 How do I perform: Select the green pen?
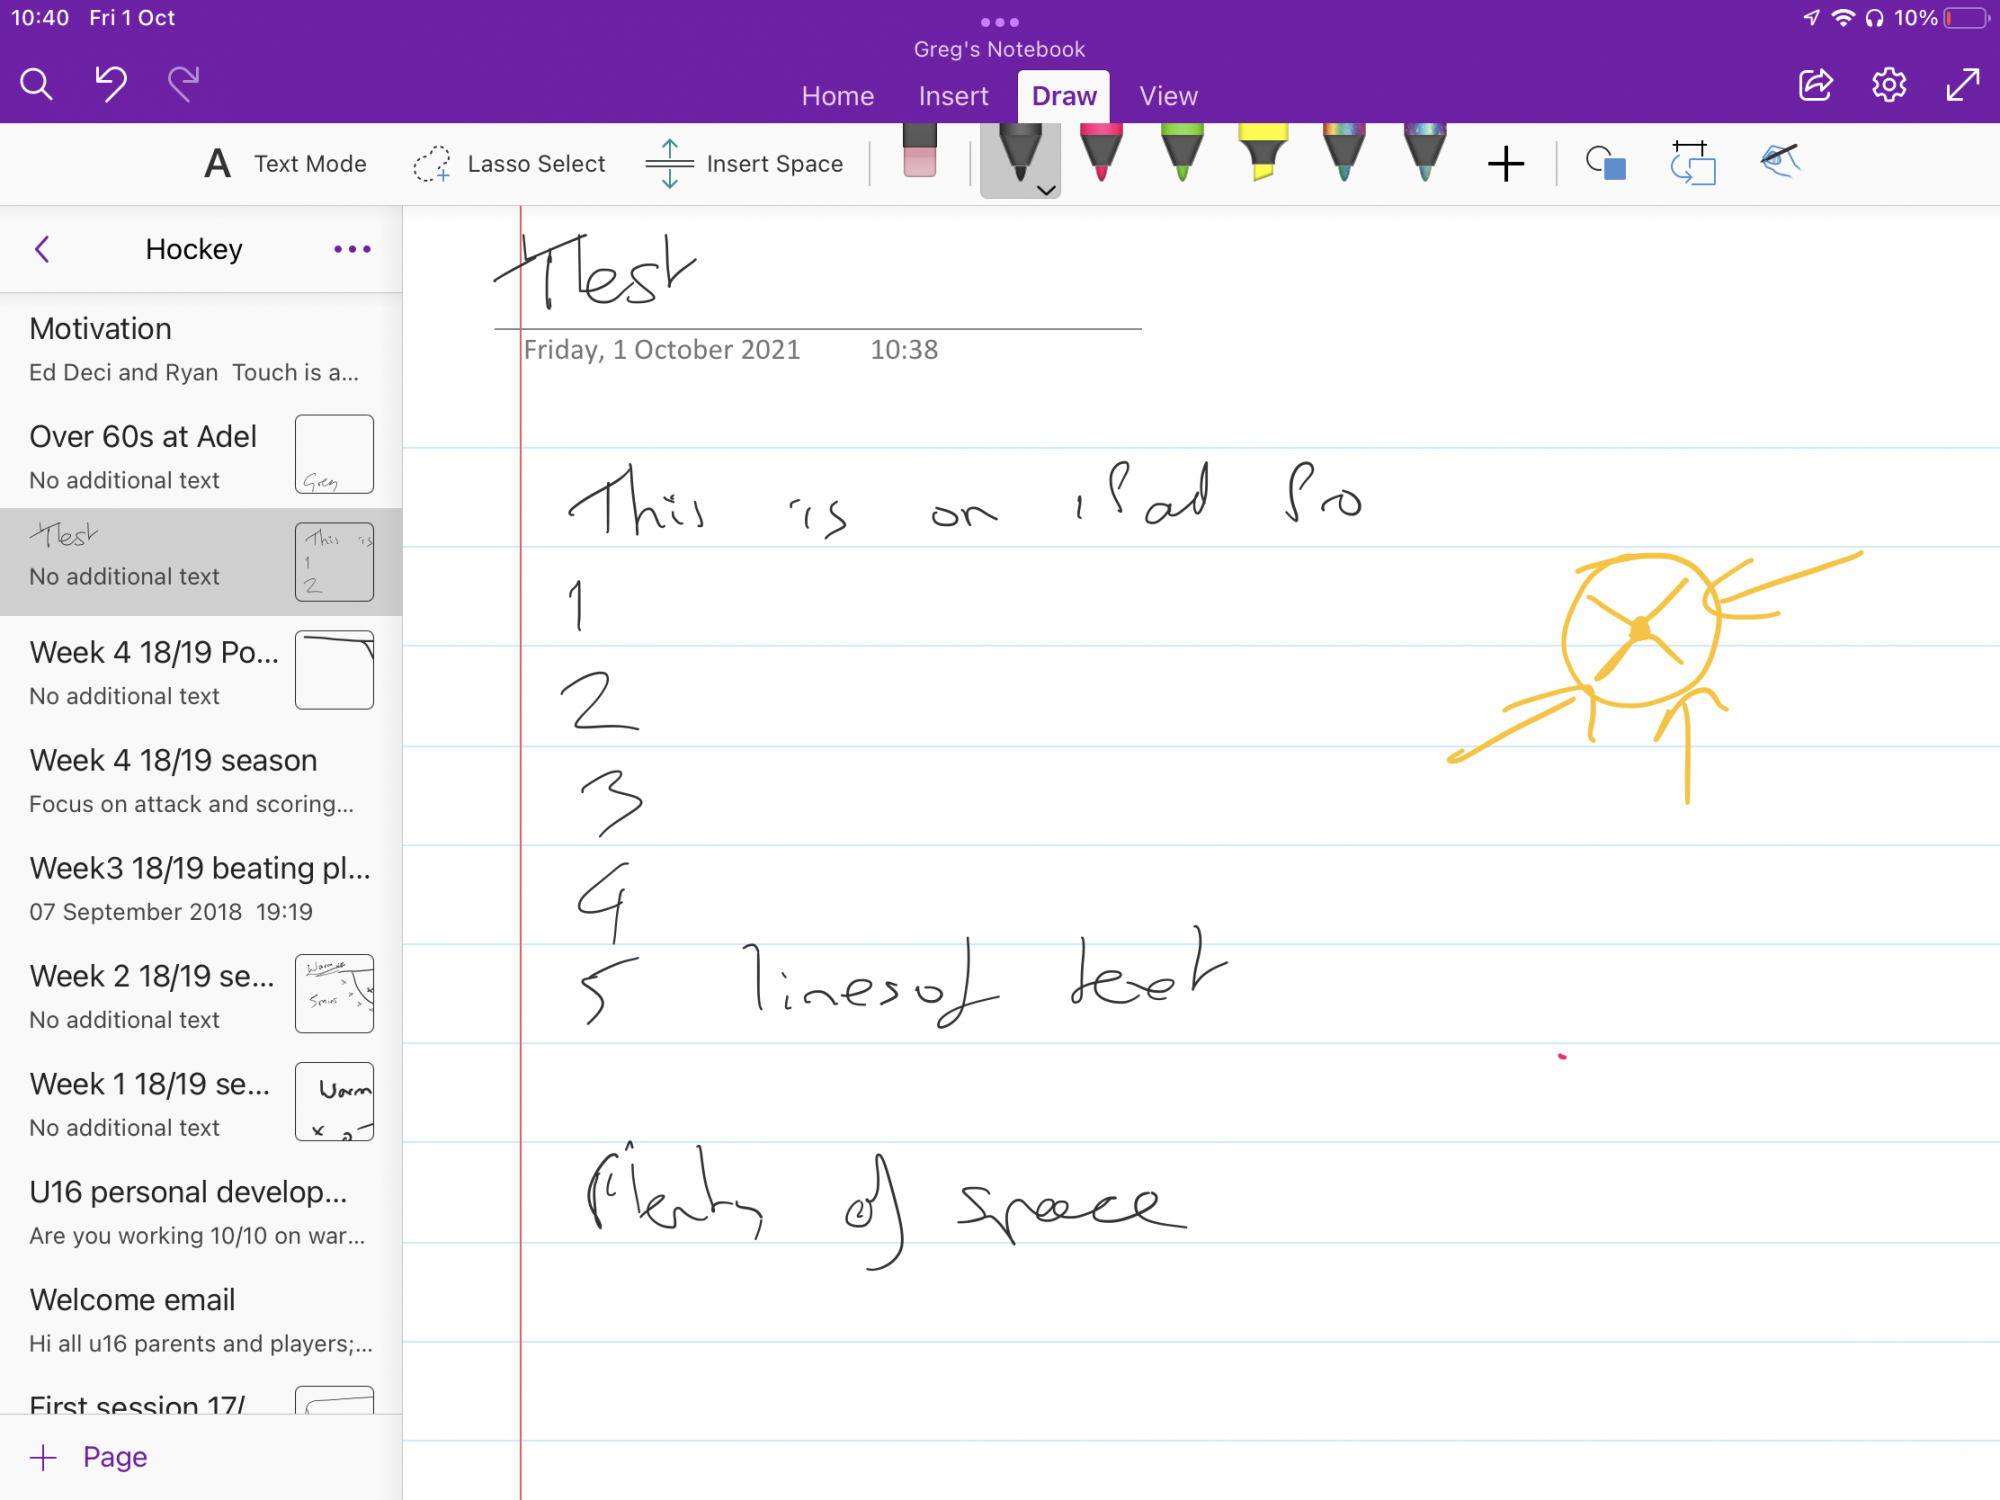point(1182,152)
